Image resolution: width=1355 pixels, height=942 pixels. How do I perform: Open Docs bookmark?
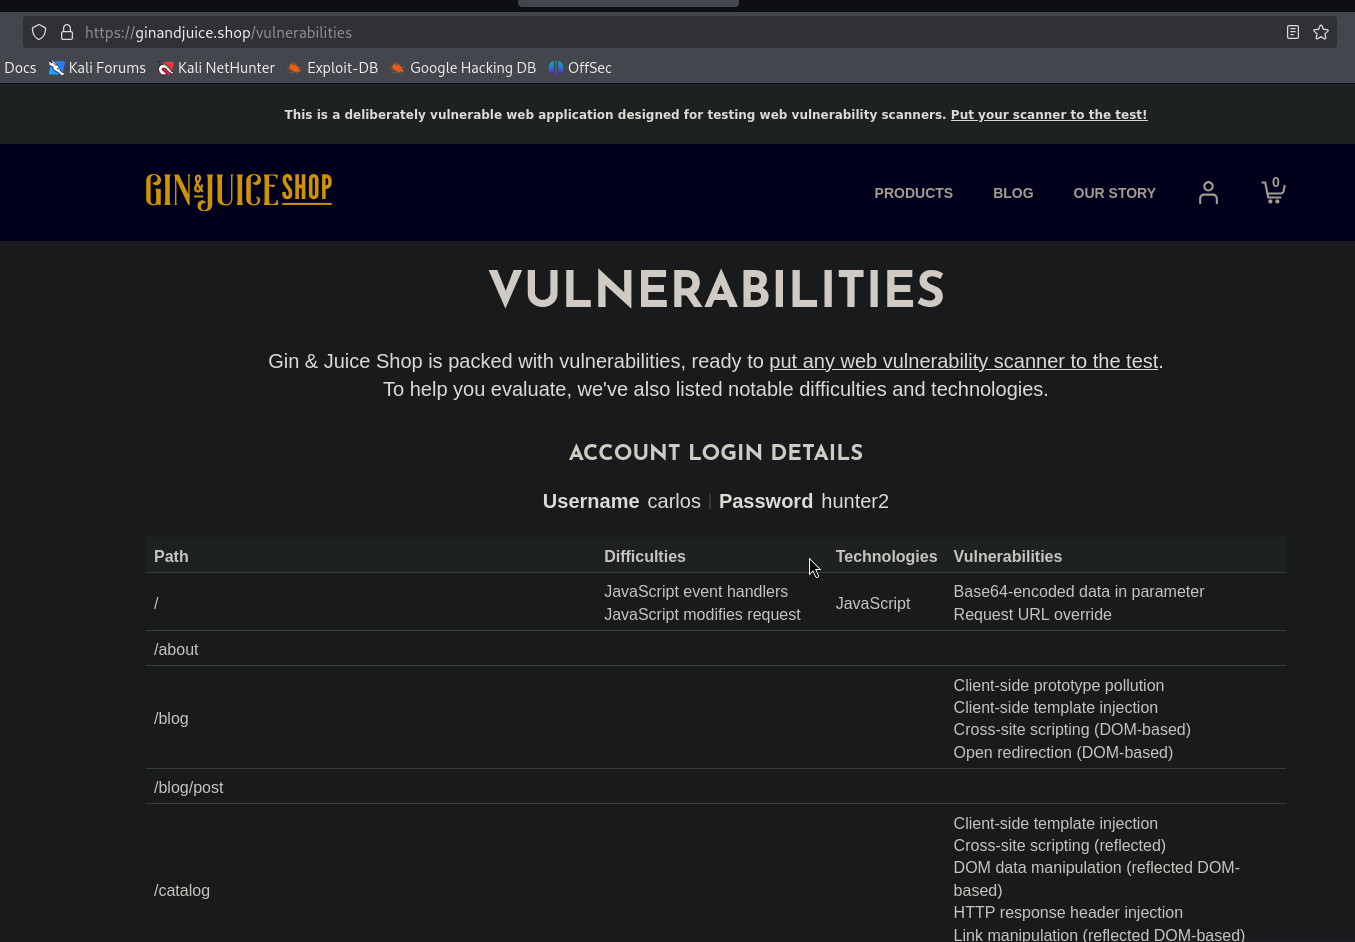coord(20,68)
